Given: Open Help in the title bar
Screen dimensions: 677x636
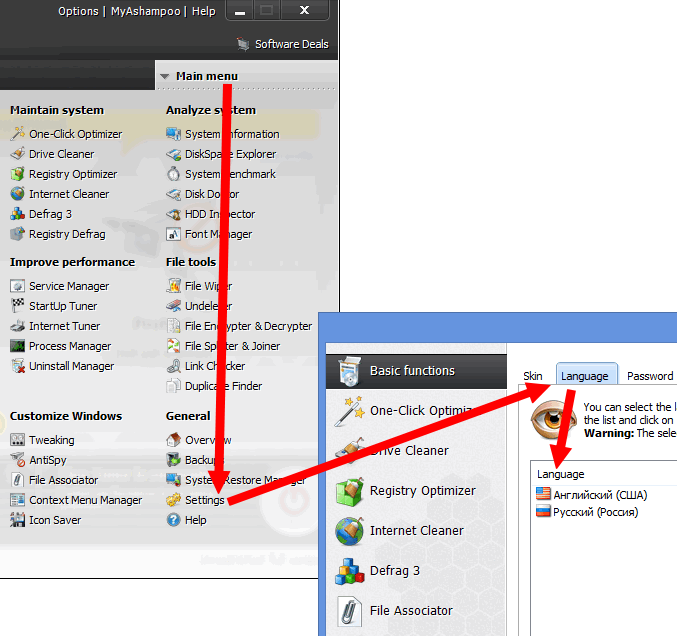Looking at the screenshot, I should coord(203,11).
